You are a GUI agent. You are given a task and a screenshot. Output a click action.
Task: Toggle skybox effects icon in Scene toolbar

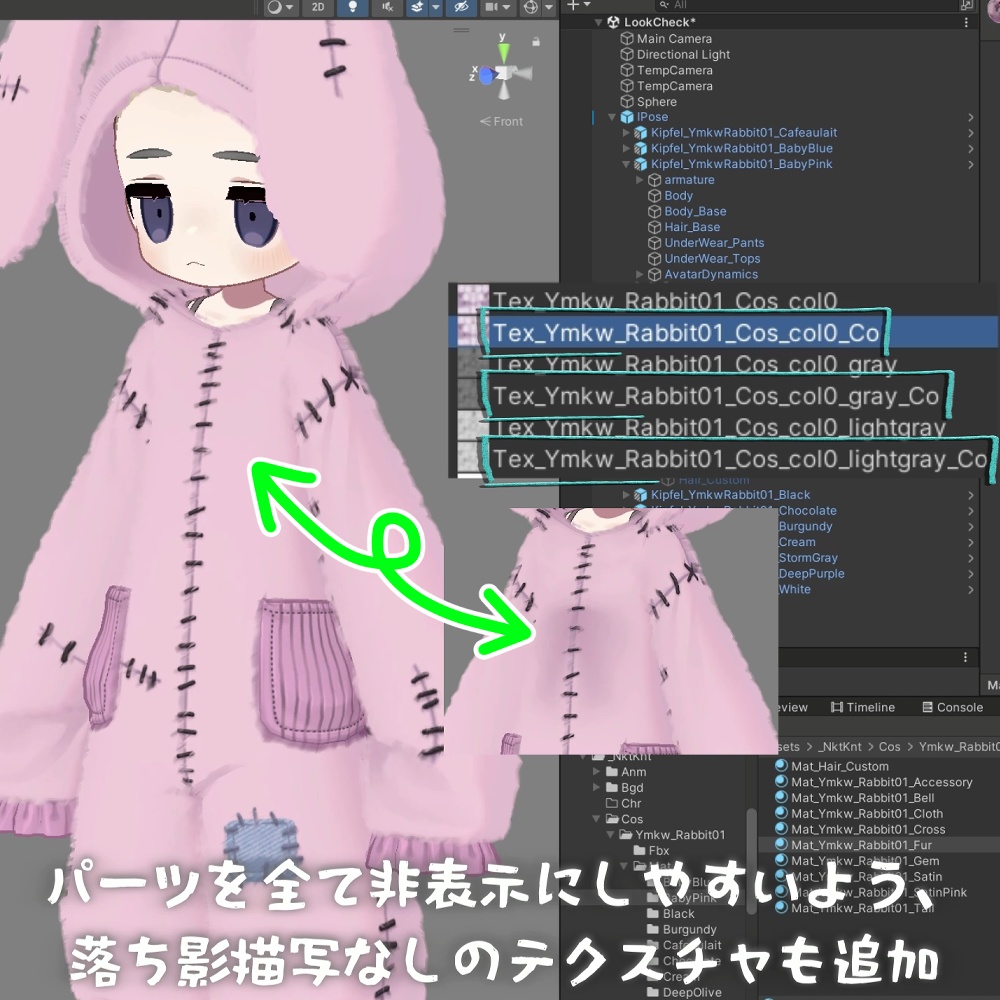pyautogui.click(x=417, y=7)
